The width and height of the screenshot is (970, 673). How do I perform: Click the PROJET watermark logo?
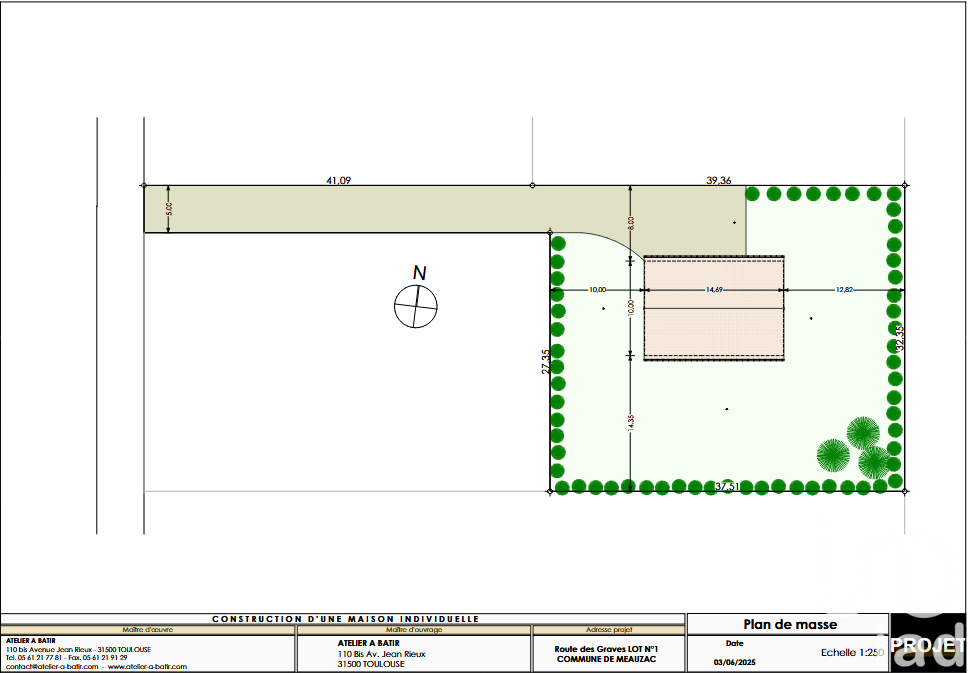pyautogui.click(x=928, y=644)
